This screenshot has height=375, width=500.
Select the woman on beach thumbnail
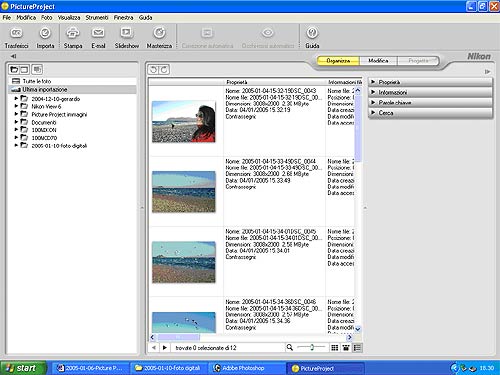click(x=184, y=122)
